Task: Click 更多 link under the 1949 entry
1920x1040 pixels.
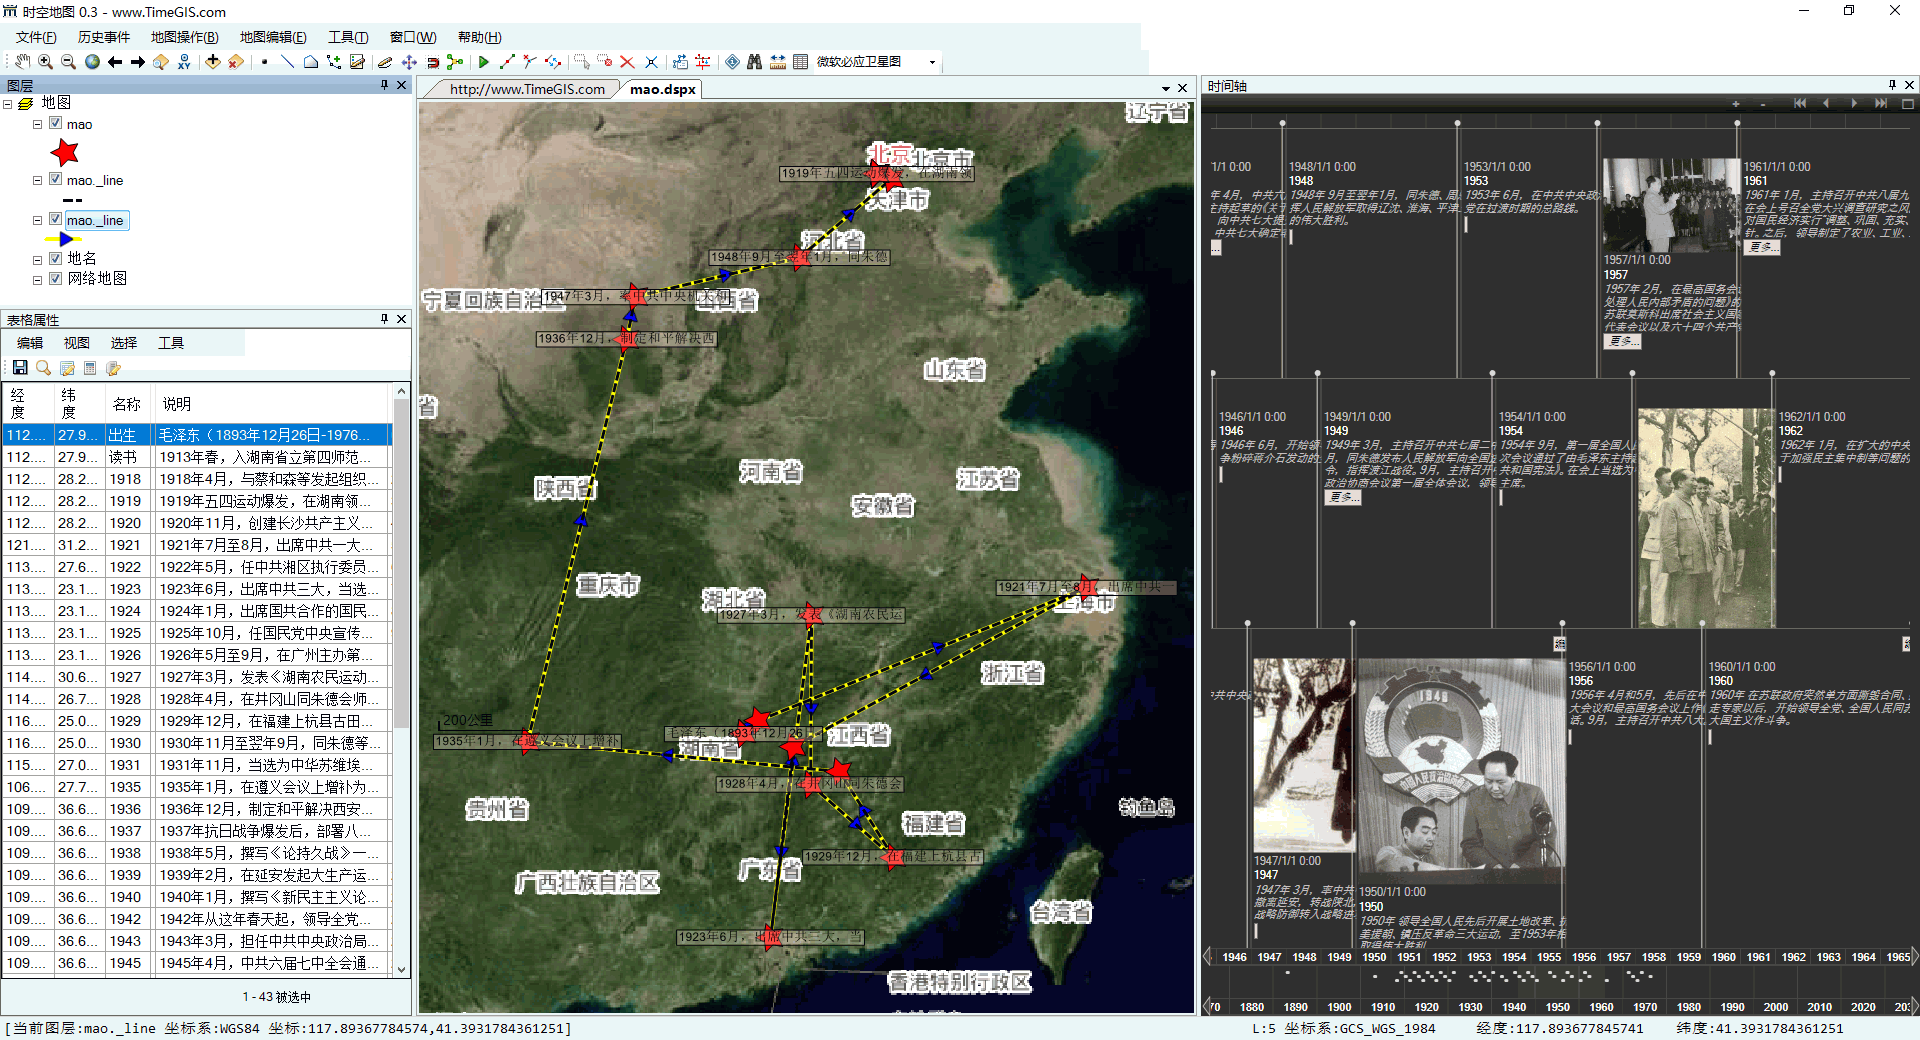Action: pos(1342,497)
